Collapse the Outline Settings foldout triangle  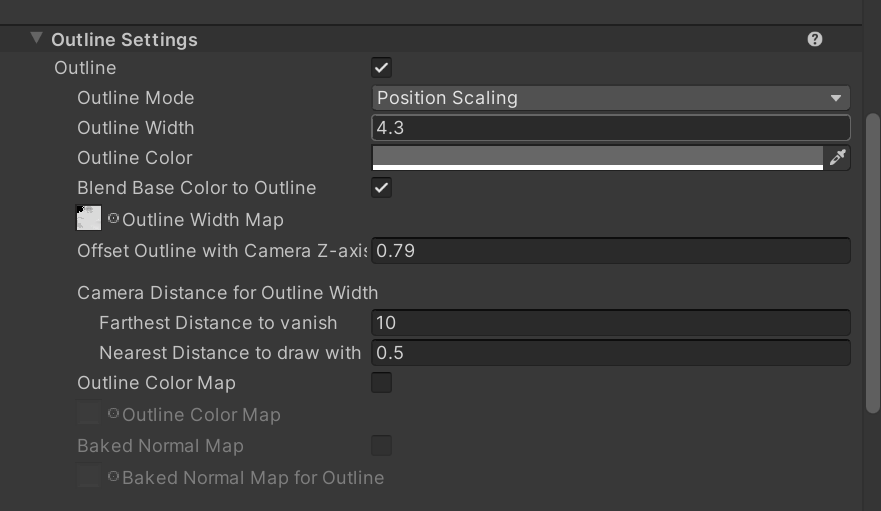click(37, 39)
